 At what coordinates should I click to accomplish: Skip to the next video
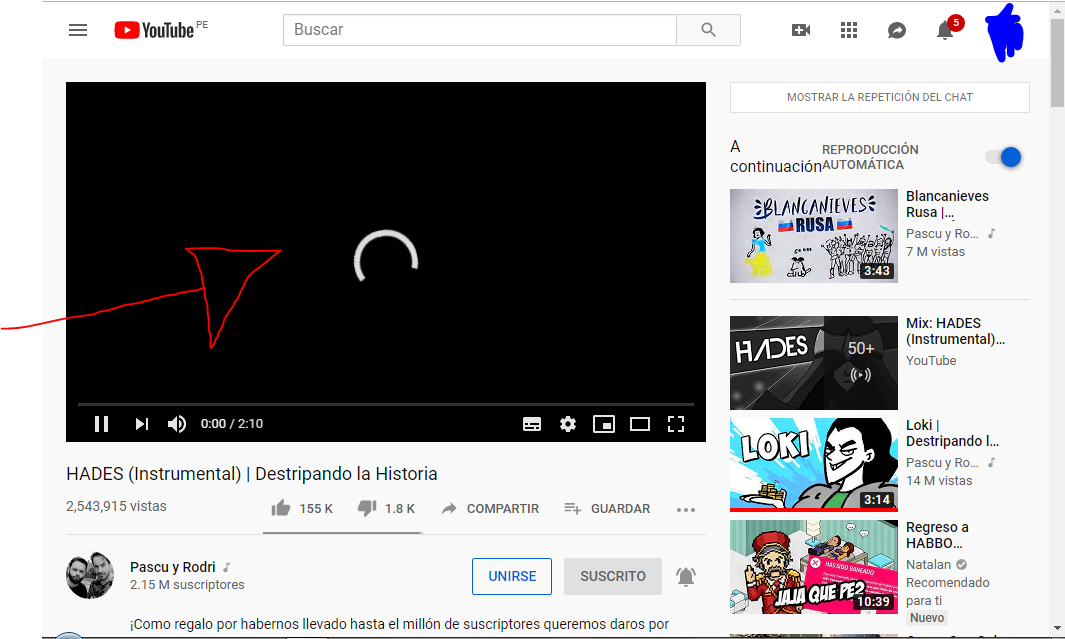point(141,424)
